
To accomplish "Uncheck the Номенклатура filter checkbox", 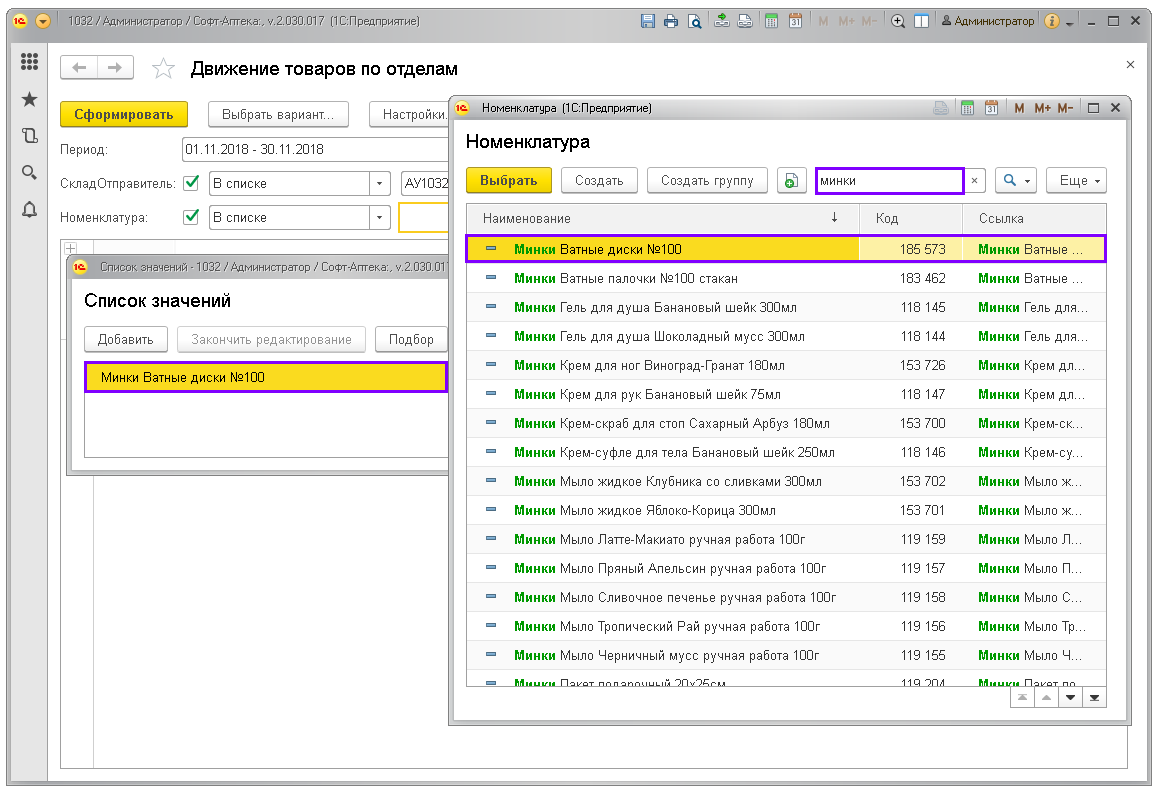I will (191, 217).
